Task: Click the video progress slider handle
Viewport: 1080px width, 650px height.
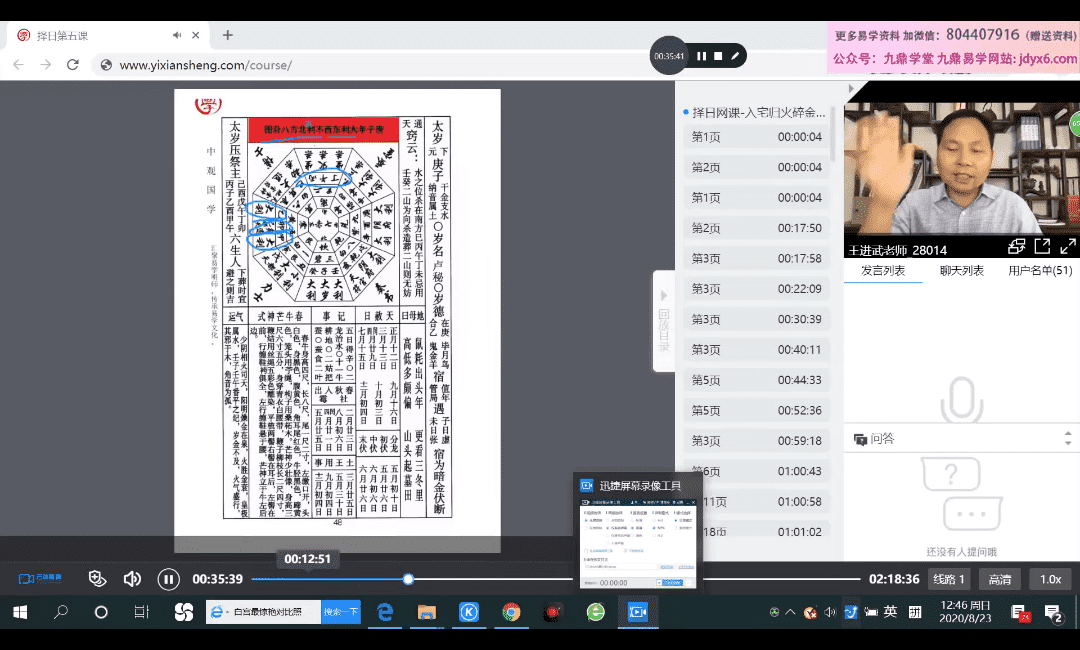Action: coord(408,579)
